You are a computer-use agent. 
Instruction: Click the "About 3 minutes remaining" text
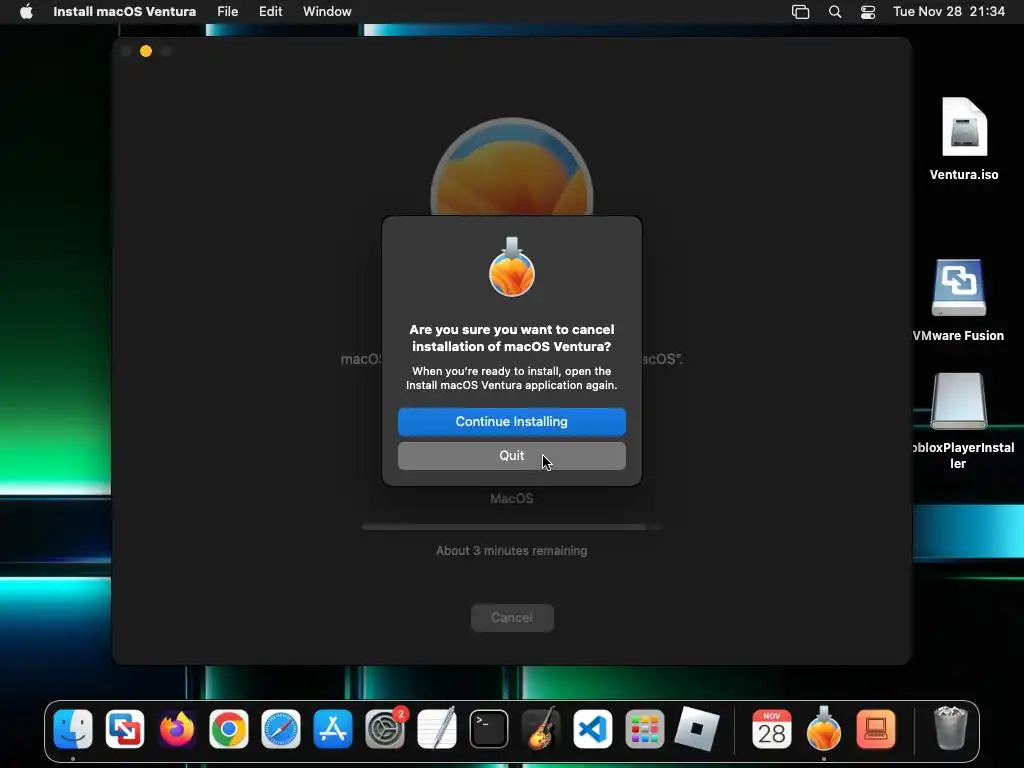[511, 551]
